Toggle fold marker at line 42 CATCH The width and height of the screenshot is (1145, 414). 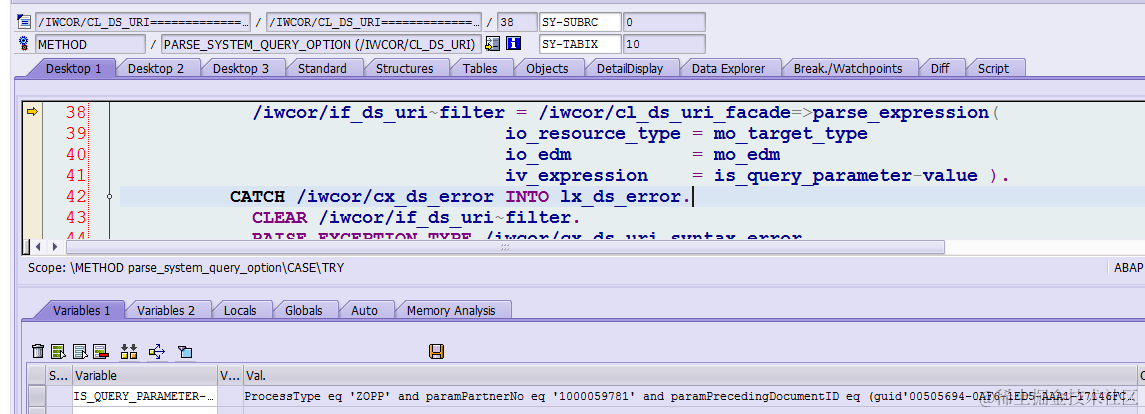pyautogui.click(x=109, y=196)
